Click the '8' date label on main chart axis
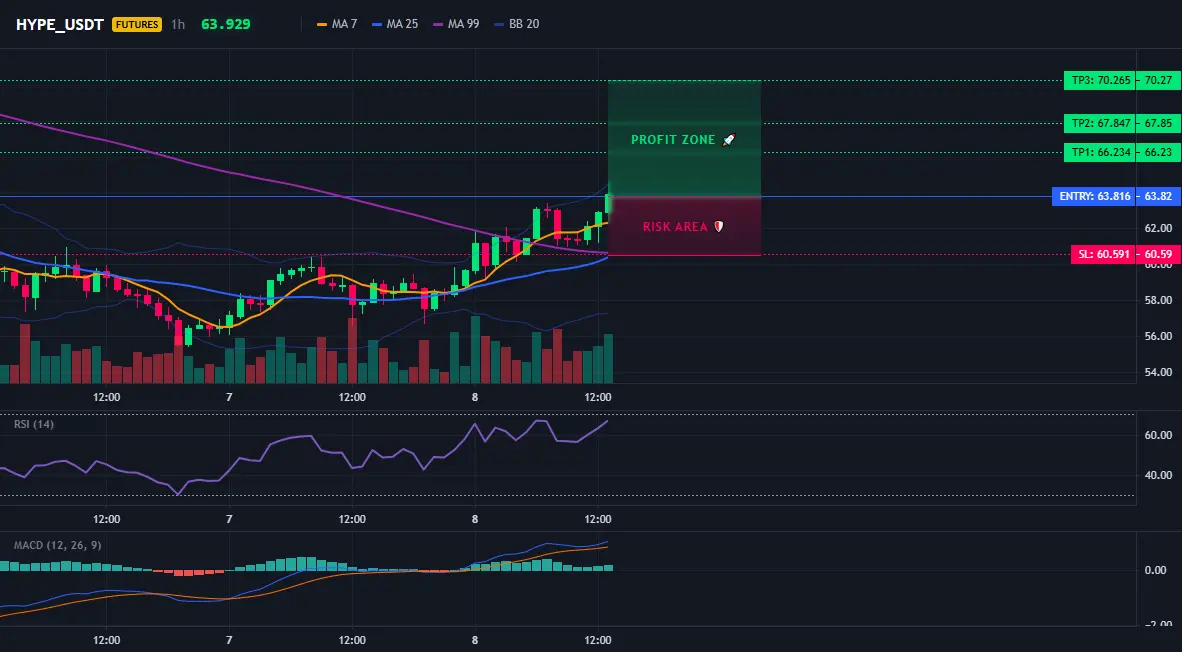 [x=475, y=396]
